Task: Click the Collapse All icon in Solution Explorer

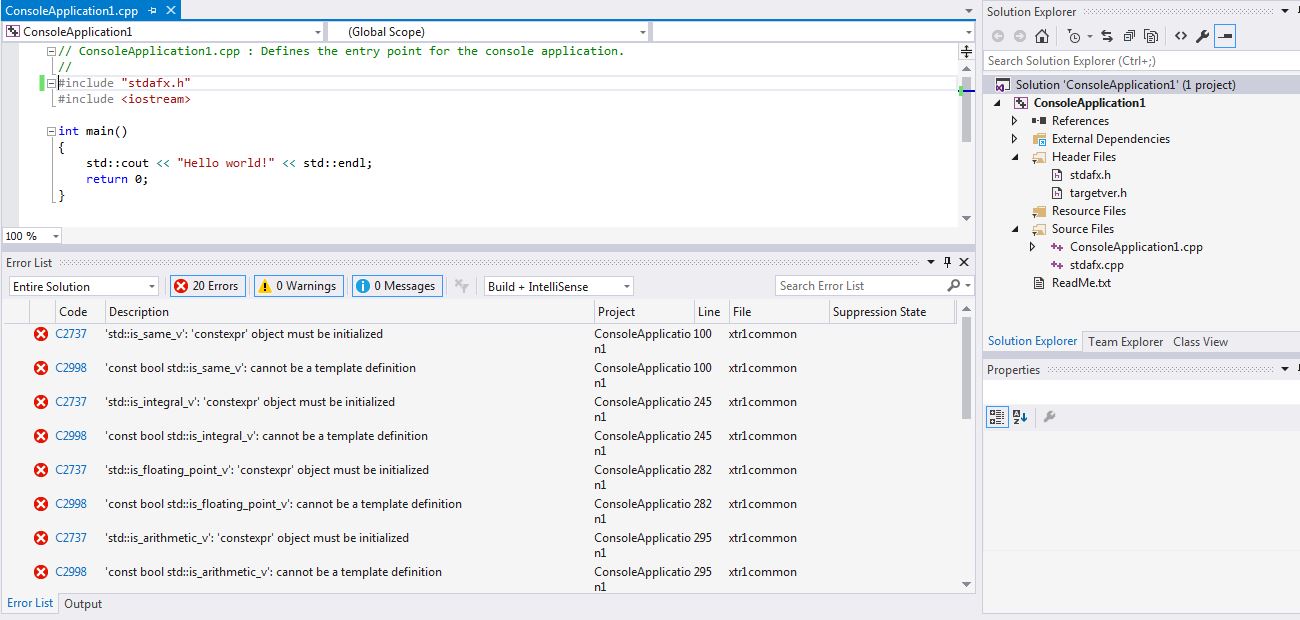Action: (x=1128, y=36)
